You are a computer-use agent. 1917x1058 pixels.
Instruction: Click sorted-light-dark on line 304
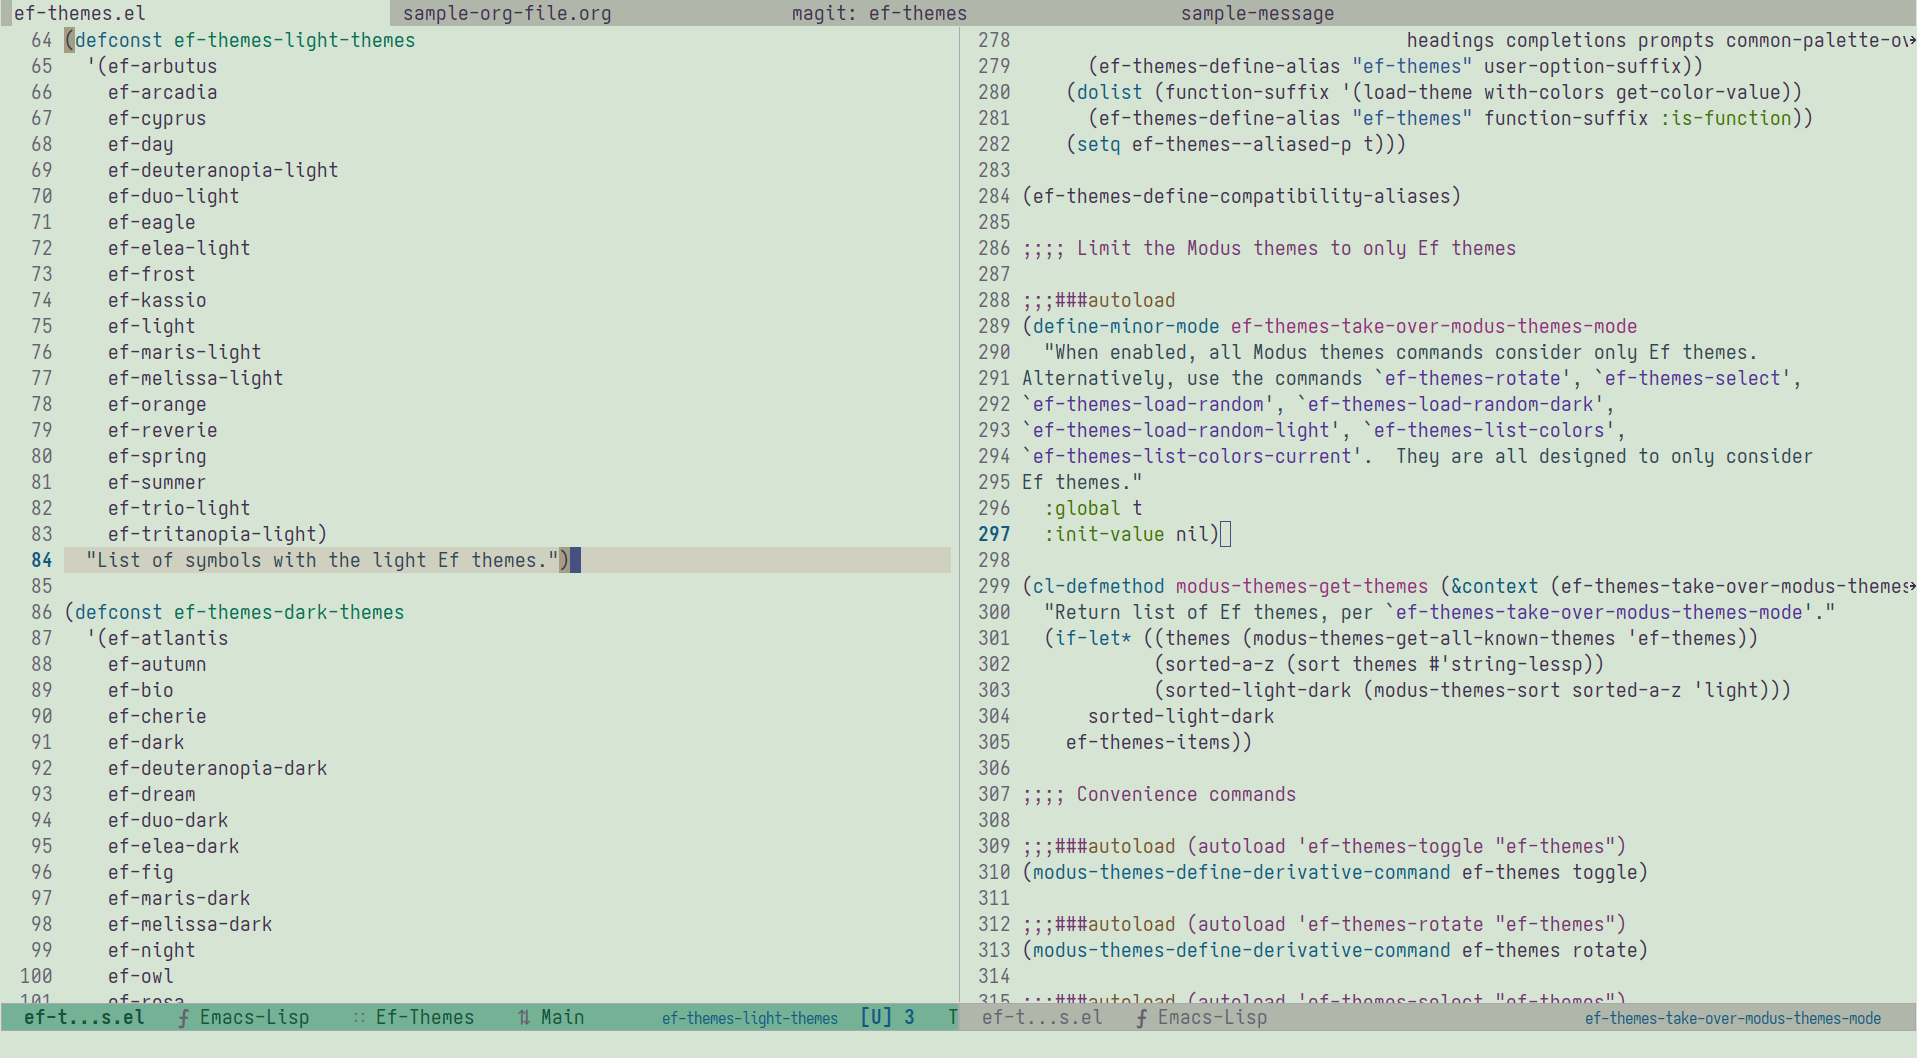tap(1181, 716)
